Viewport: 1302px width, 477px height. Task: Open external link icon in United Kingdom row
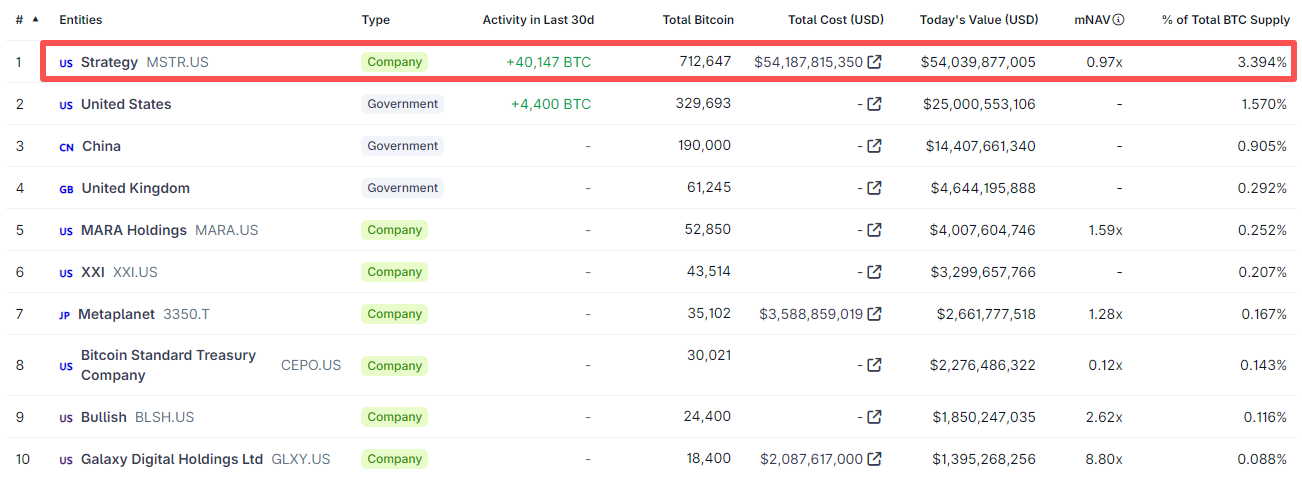point(874,188)
